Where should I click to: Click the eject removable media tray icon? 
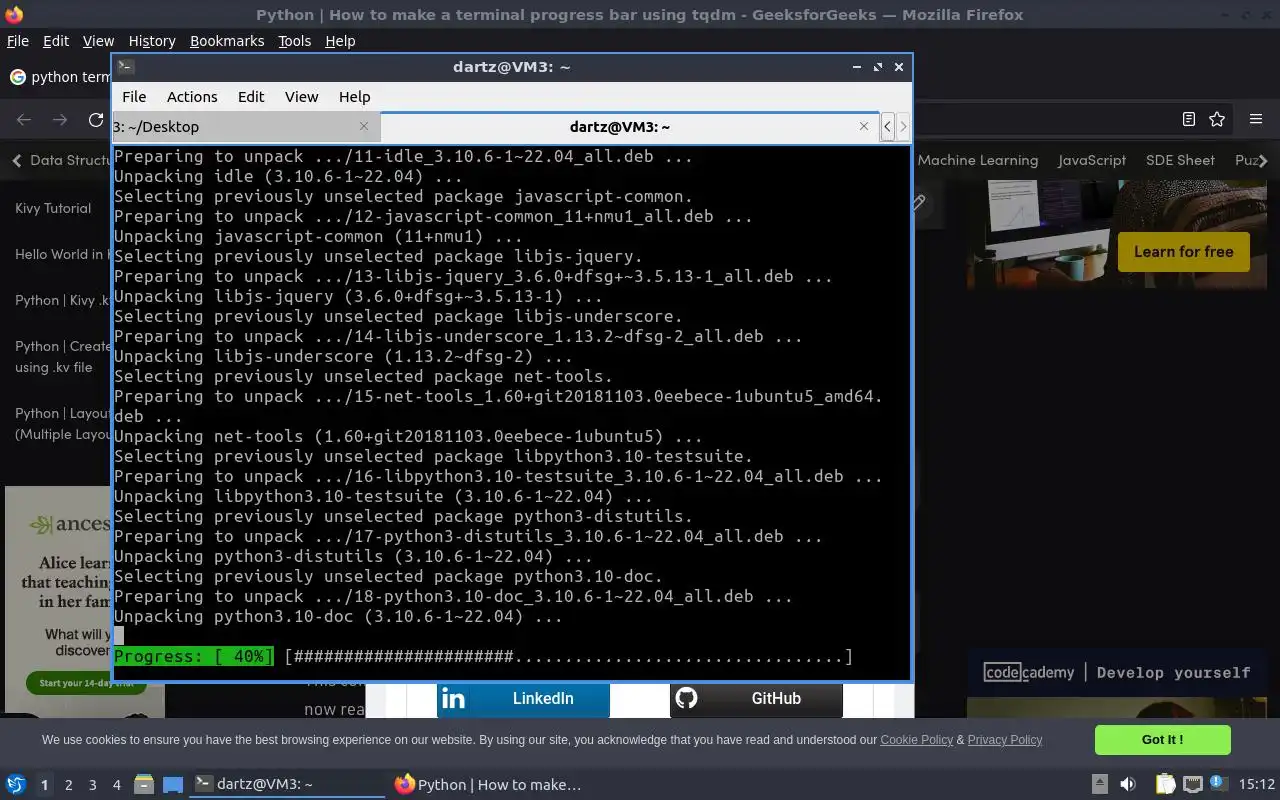tap(1099, 784)
